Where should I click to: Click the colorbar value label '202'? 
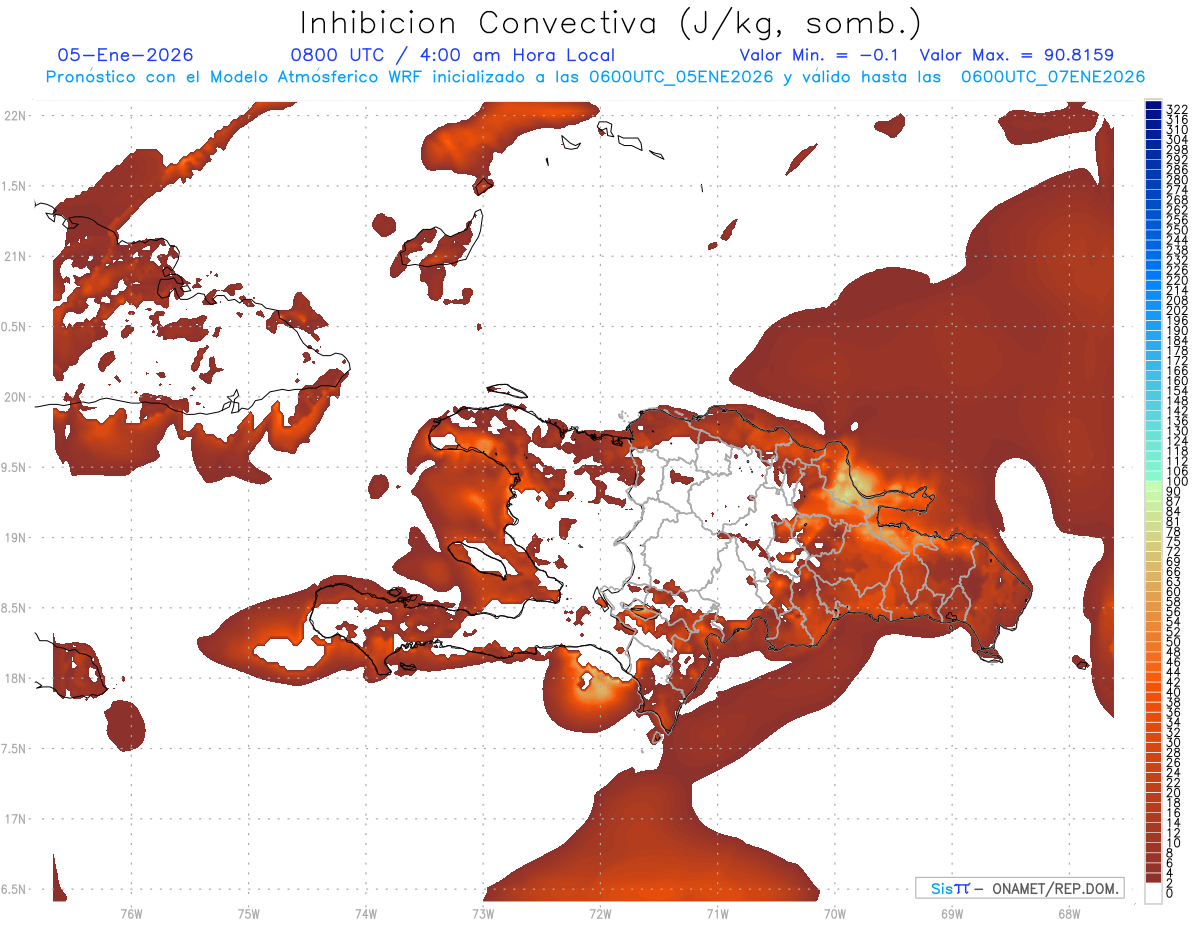(x=1177, y=310)
